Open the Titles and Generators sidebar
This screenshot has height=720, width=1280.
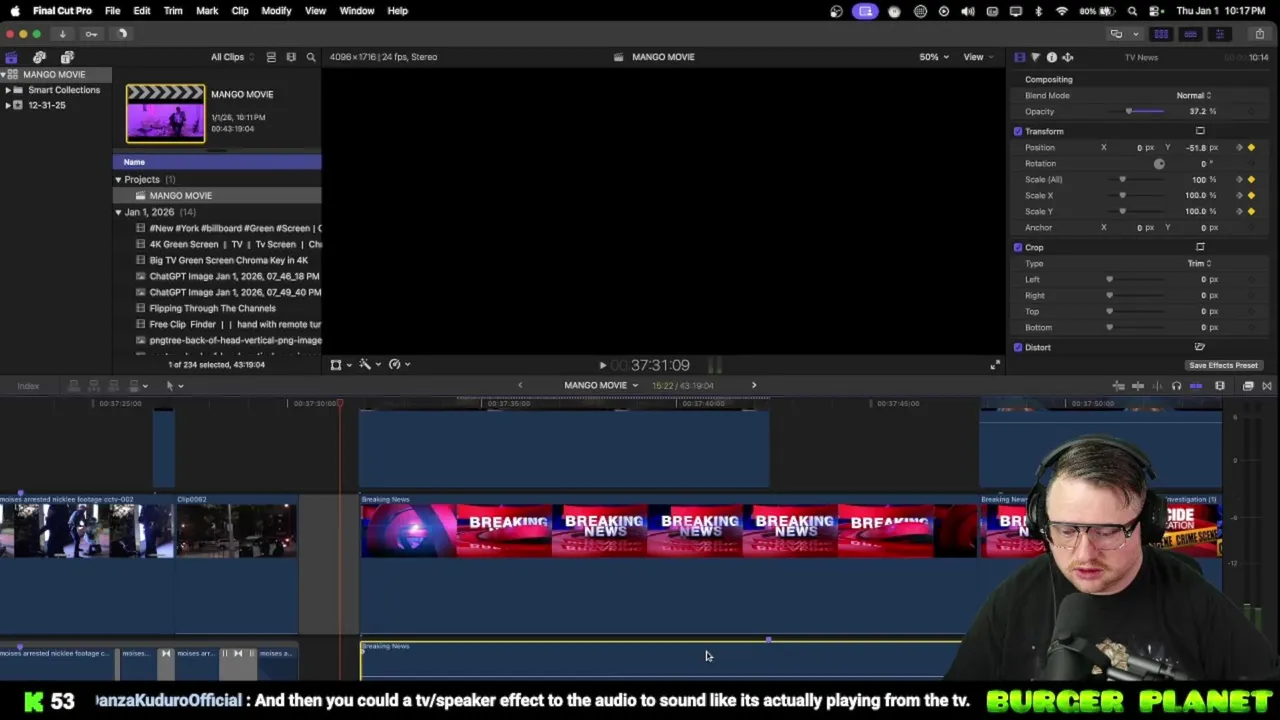point(67,57)
